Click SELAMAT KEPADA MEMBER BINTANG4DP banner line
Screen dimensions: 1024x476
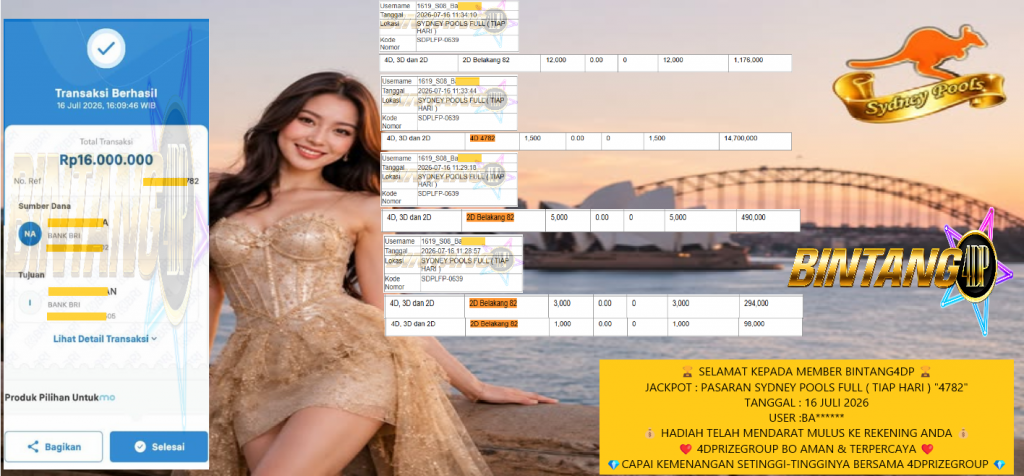pyautogui.click(x=807, y=372)
